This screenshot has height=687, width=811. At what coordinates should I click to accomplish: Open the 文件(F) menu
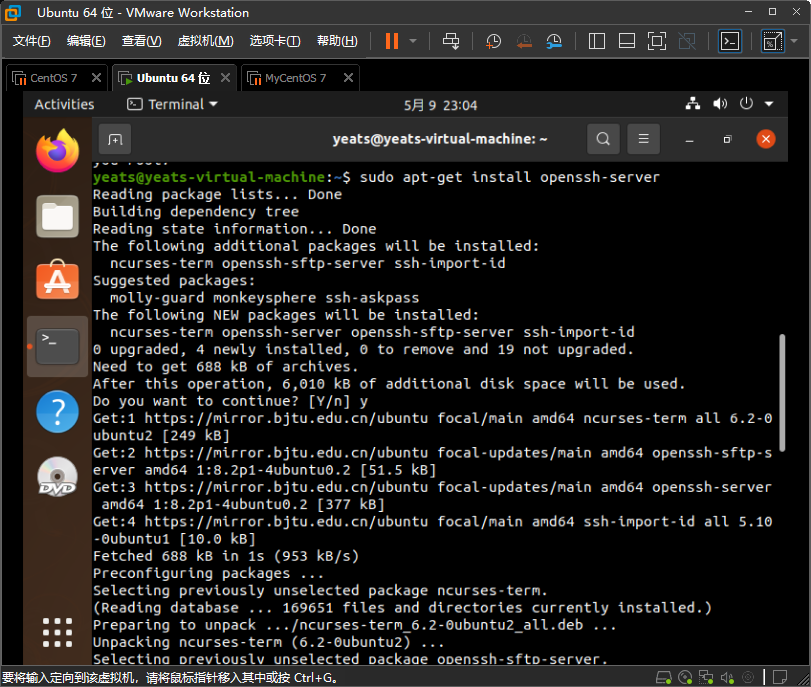(x=31, y=41)
